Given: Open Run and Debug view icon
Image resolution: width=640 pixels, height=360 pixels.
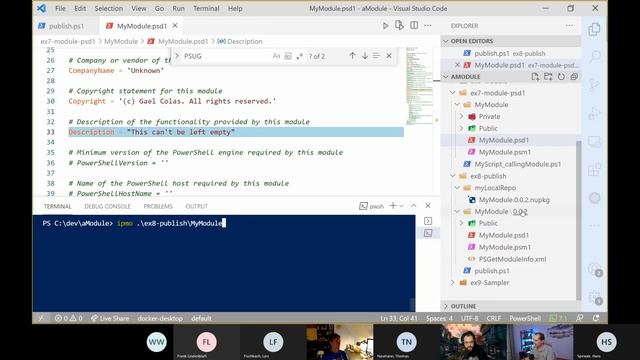Looking at the screenshot, I should click(594, 113).
